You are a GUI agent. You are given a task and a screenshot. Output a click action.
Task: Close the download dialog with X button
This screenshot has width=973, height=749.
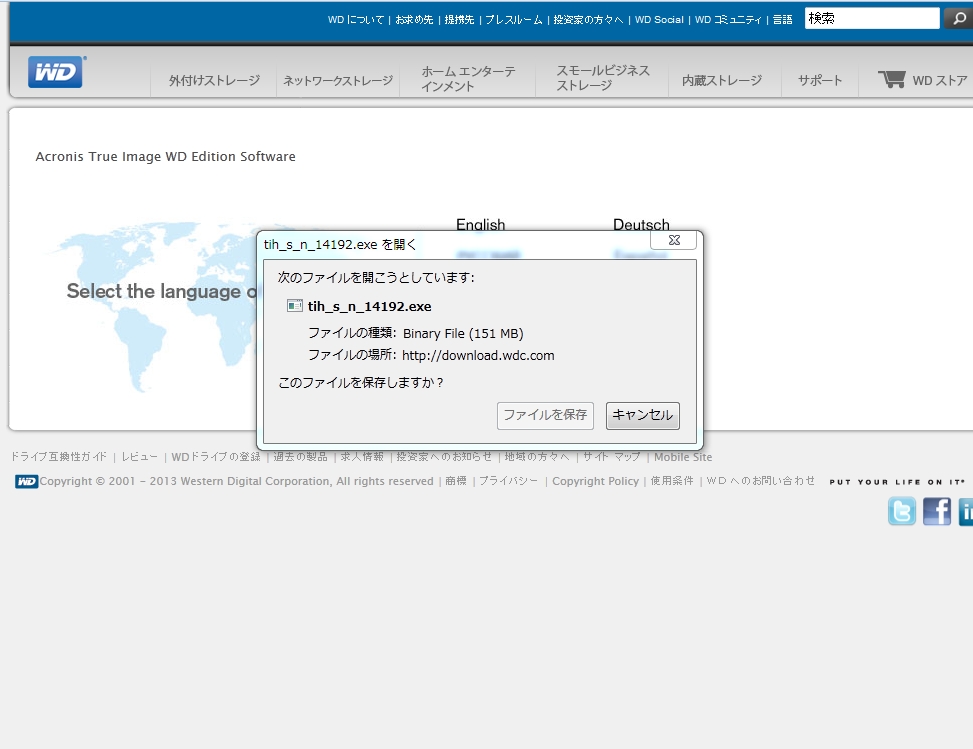[x=673, y=240]
